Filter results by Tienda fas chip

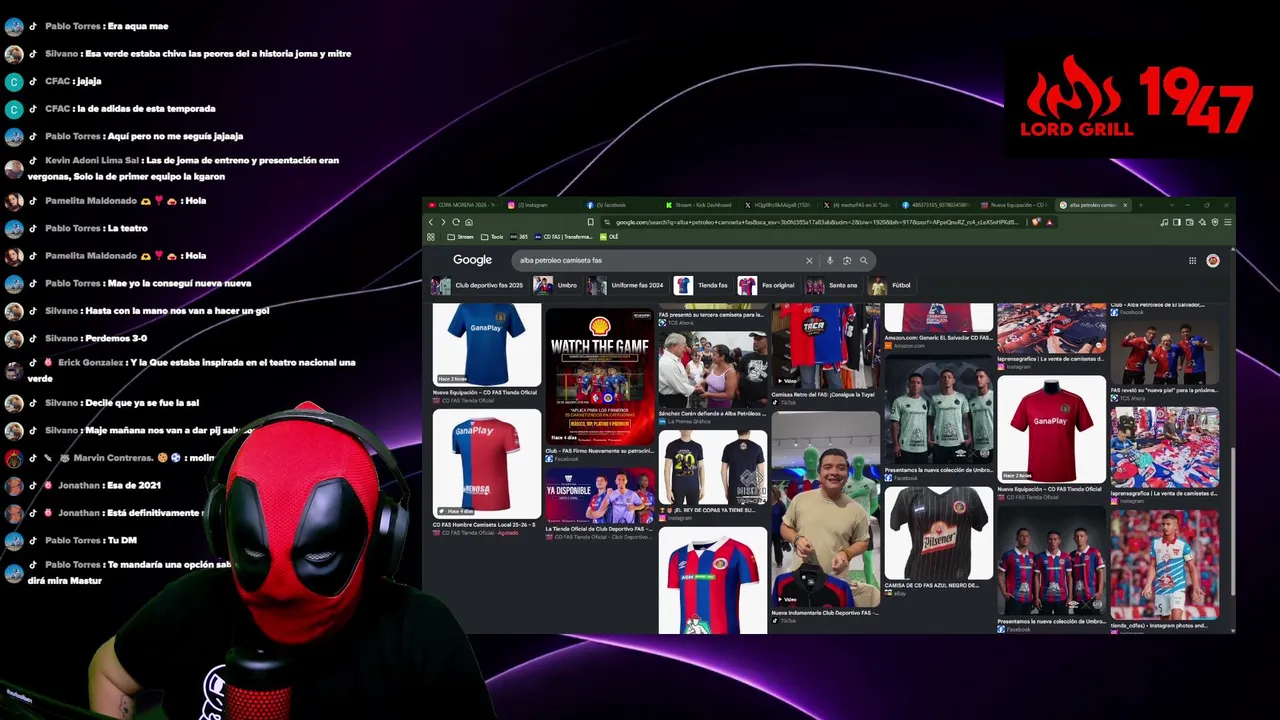[701, 286]
